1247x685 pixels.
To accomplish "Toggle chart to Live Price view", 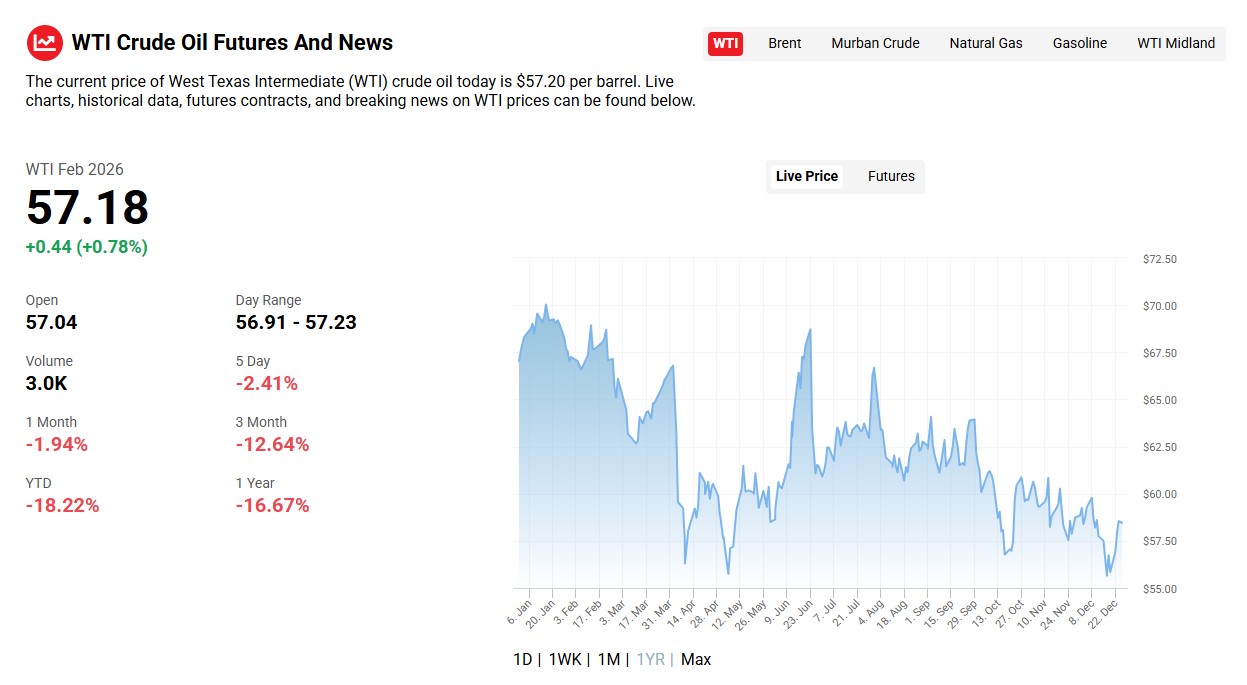I will coord(806,176).
